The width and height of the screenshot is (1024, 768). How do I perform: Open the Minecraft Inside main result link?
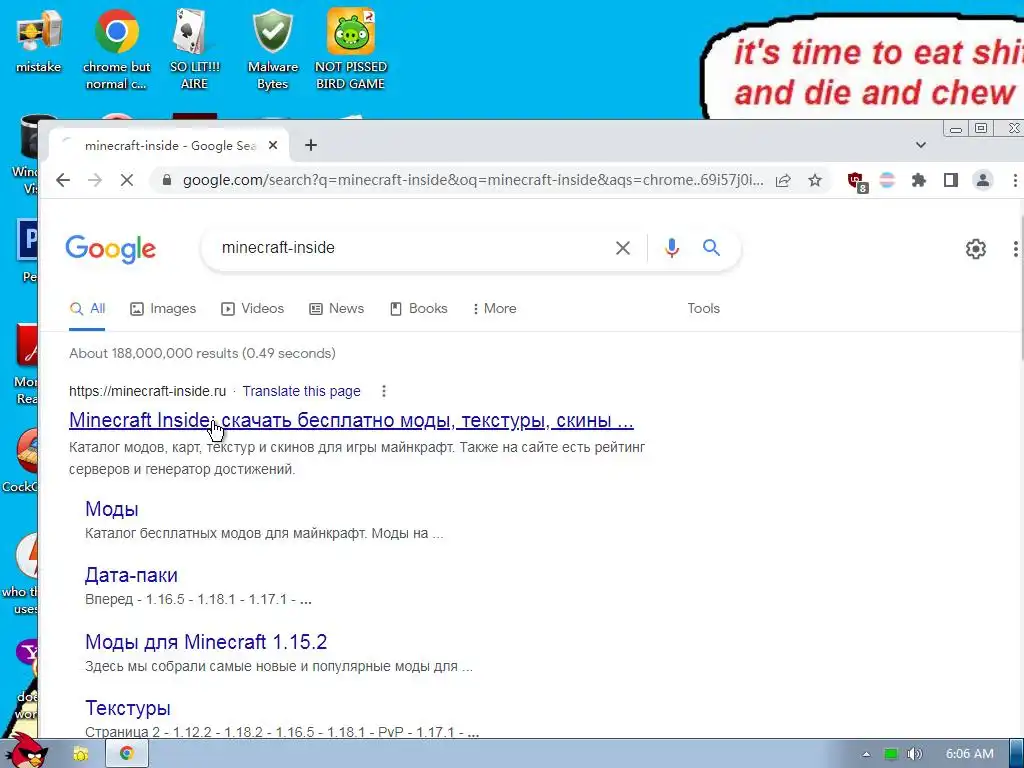click(351, 420)
